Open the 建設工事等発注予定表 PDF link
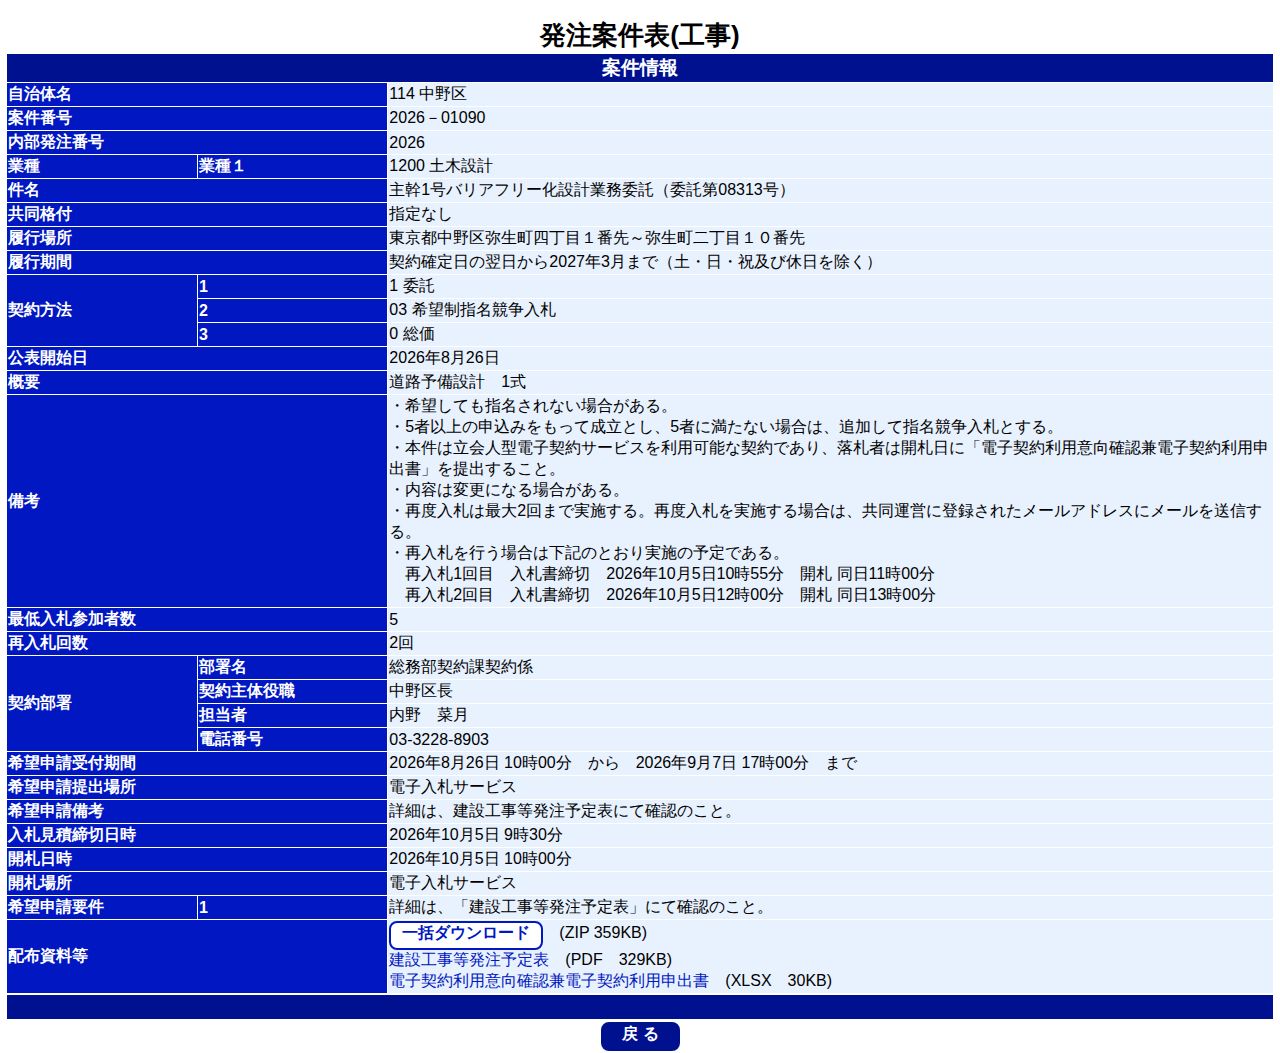This screenshot has height=1053, width=1280. coord(469,959)
